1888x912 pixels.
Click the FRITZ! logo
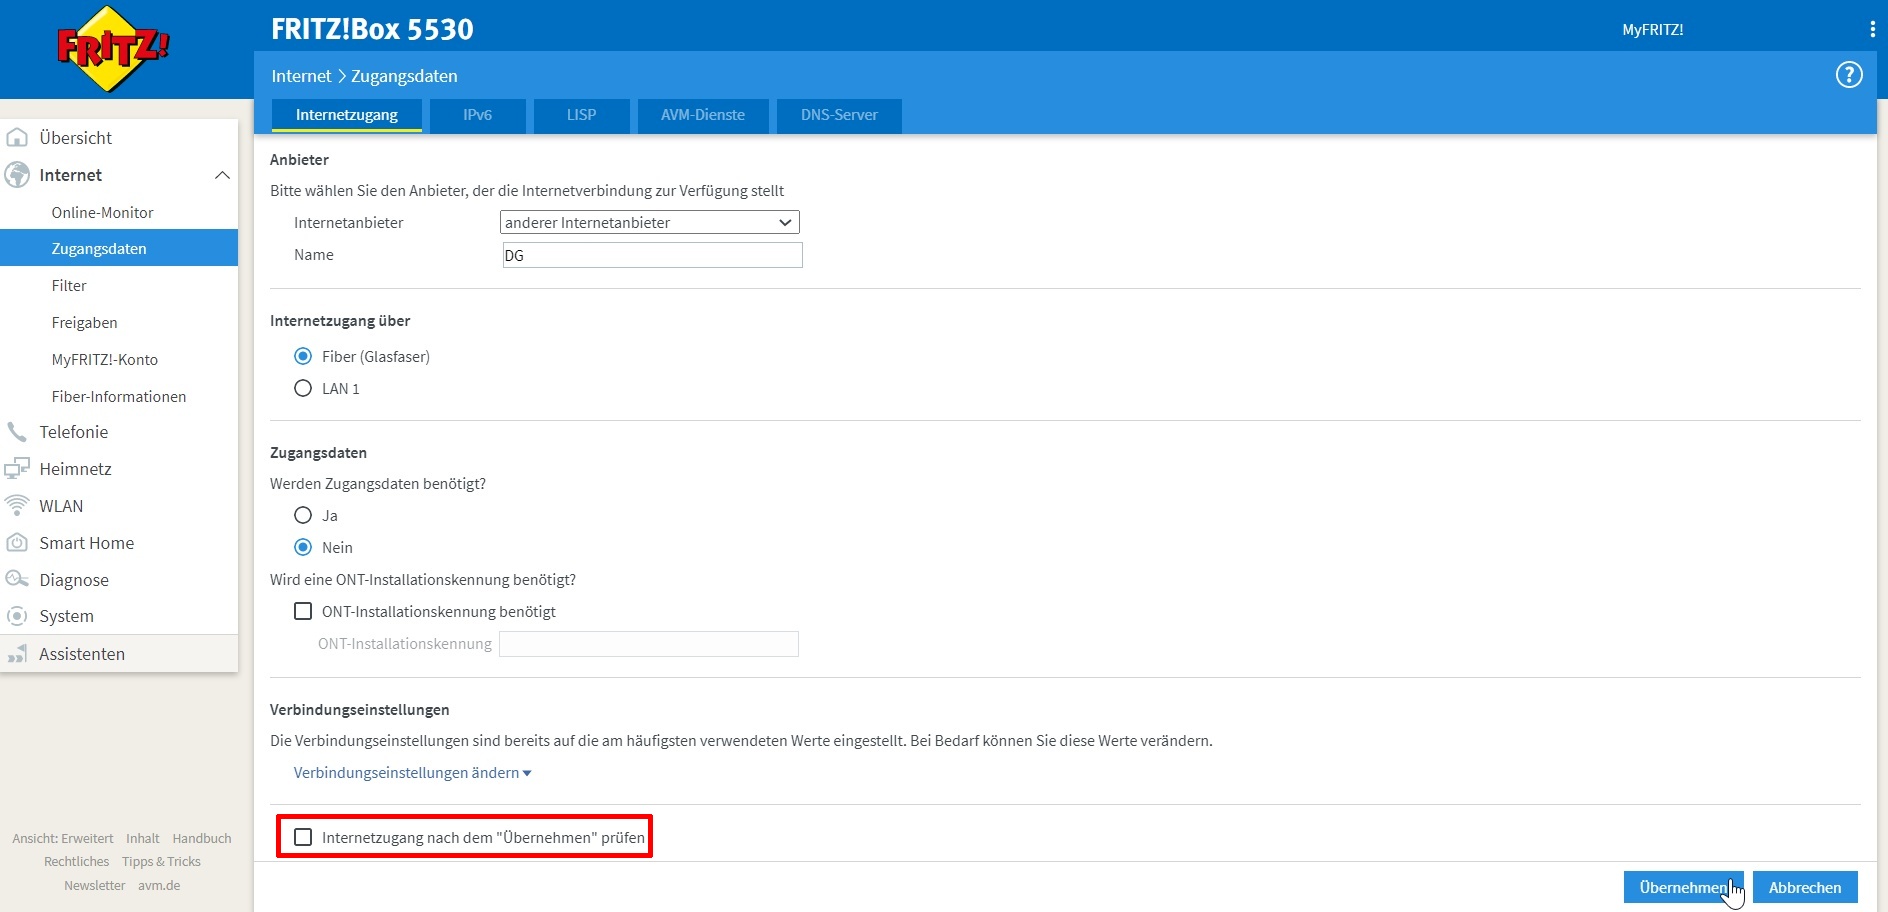click(113, 49)
